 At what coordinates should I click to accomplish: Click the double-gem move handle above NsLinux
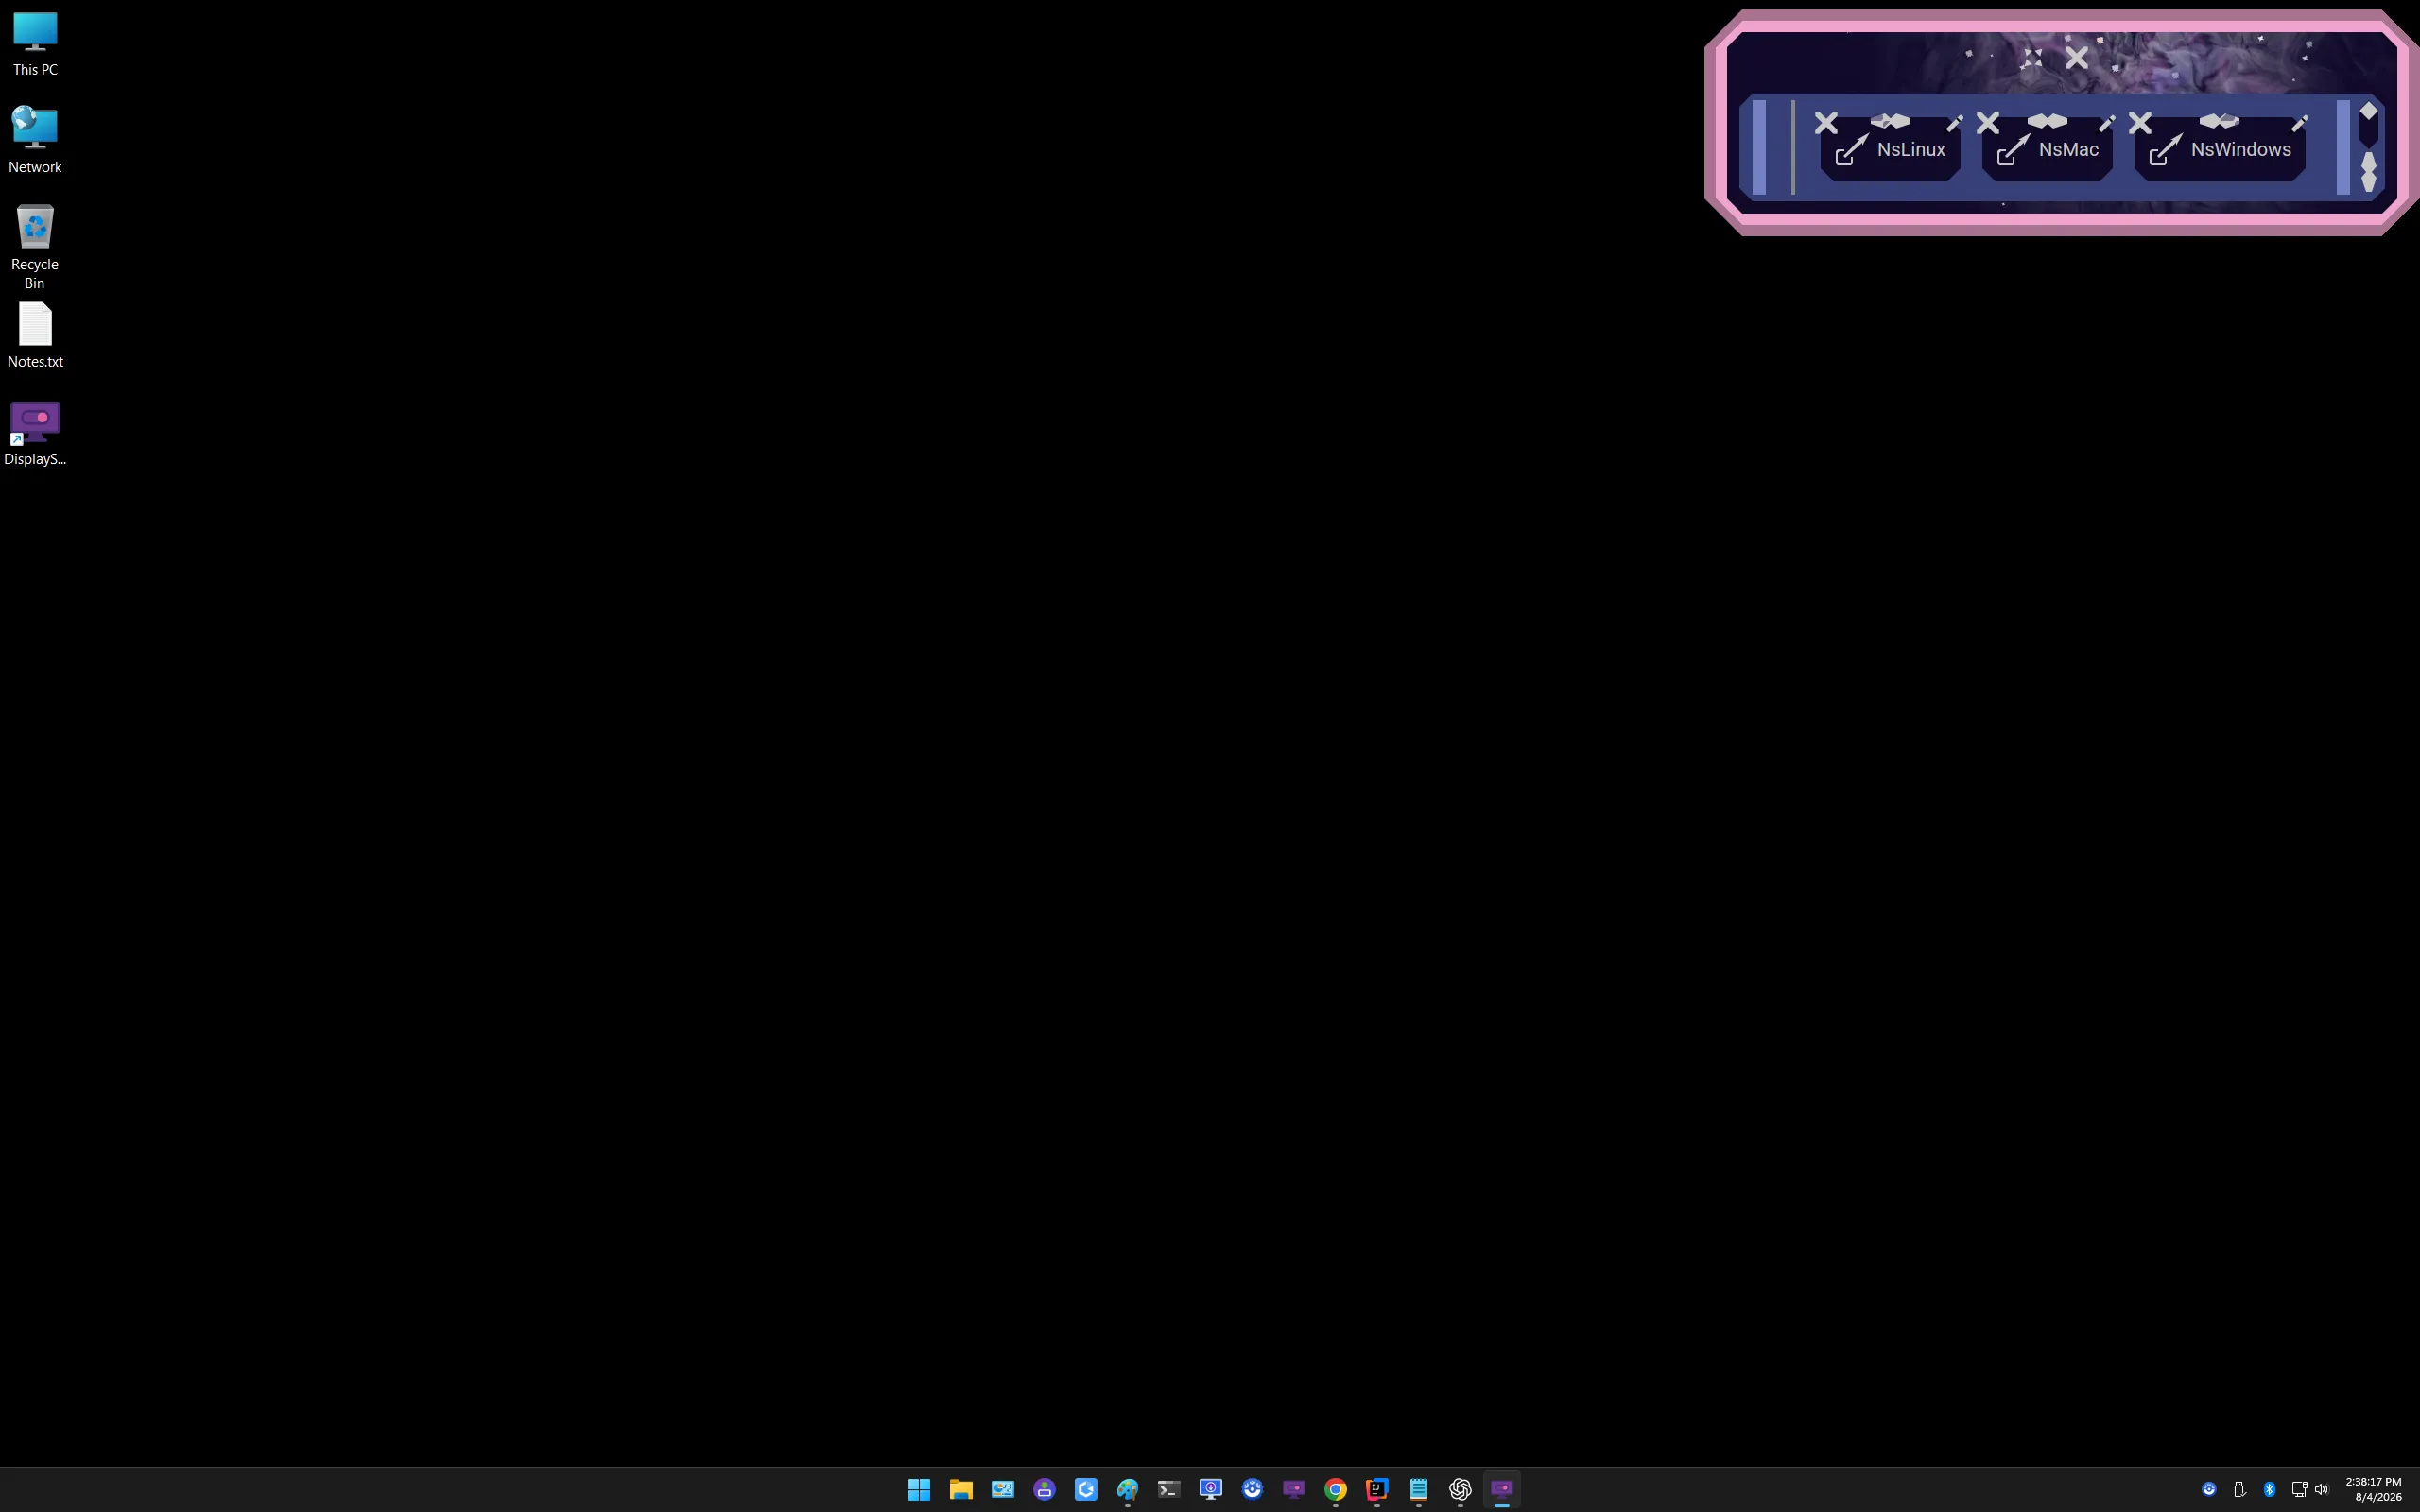(x=1890, y=121)
